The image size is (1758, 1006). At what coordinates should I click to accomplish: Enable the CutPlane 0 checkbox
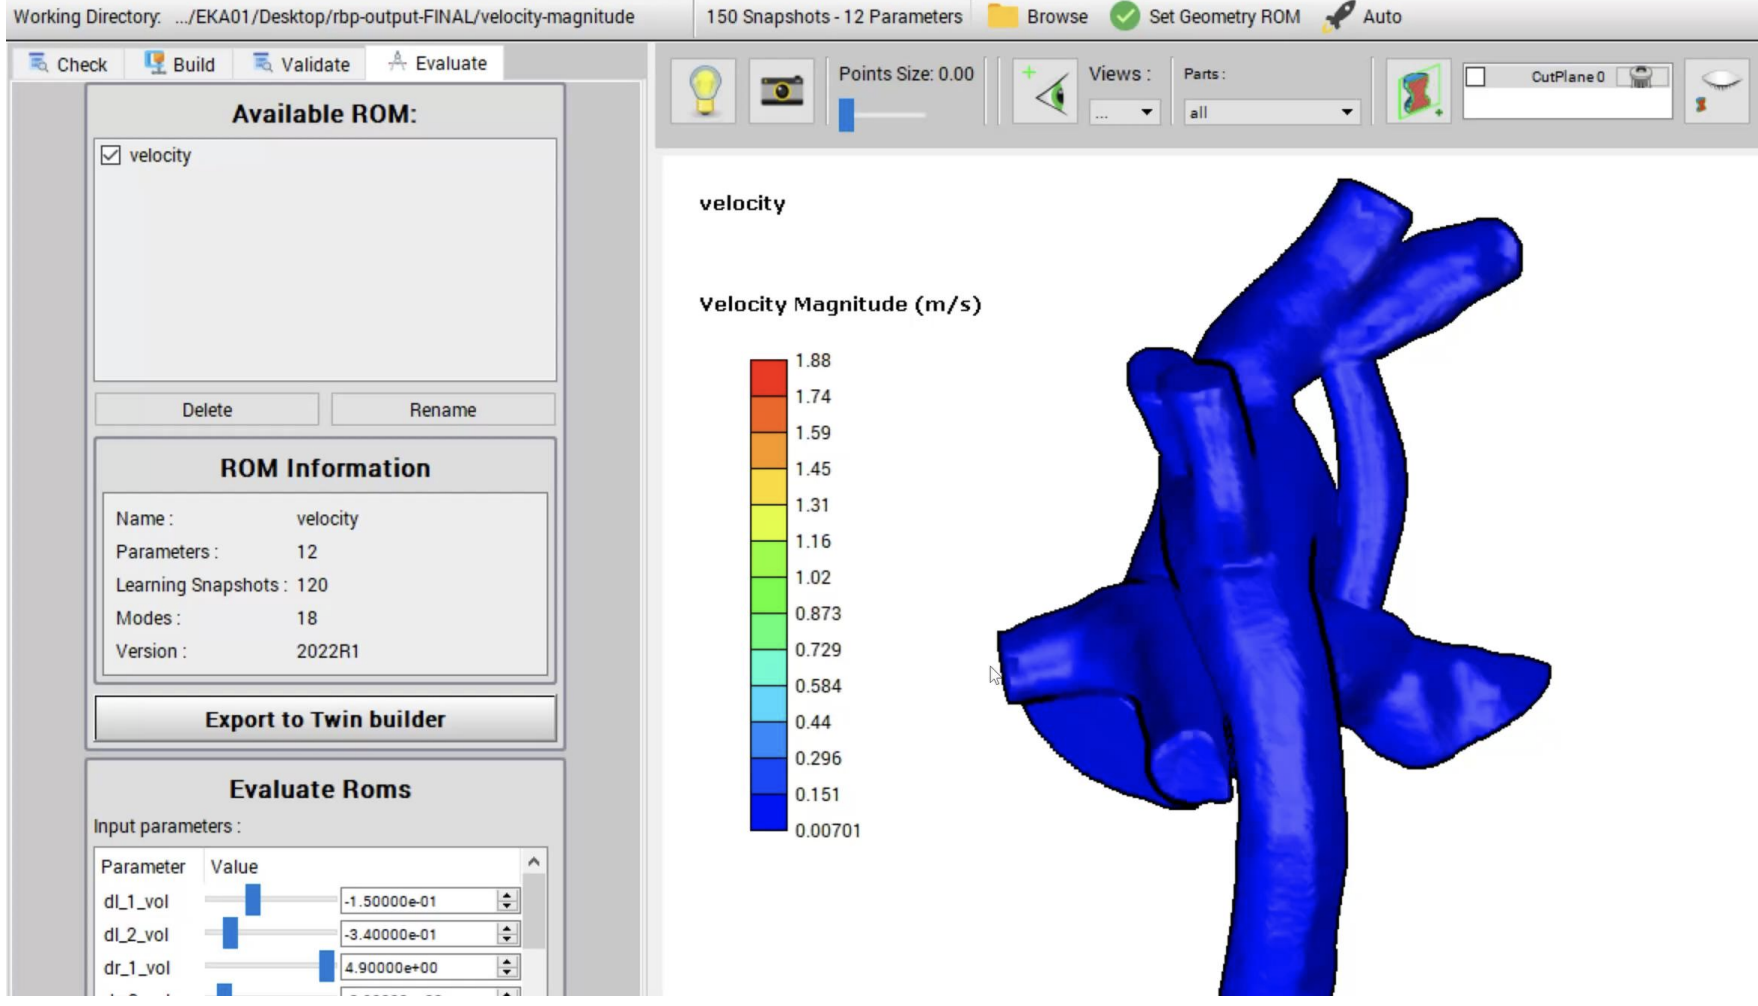pyautogui.click(x=1475, y=77)
